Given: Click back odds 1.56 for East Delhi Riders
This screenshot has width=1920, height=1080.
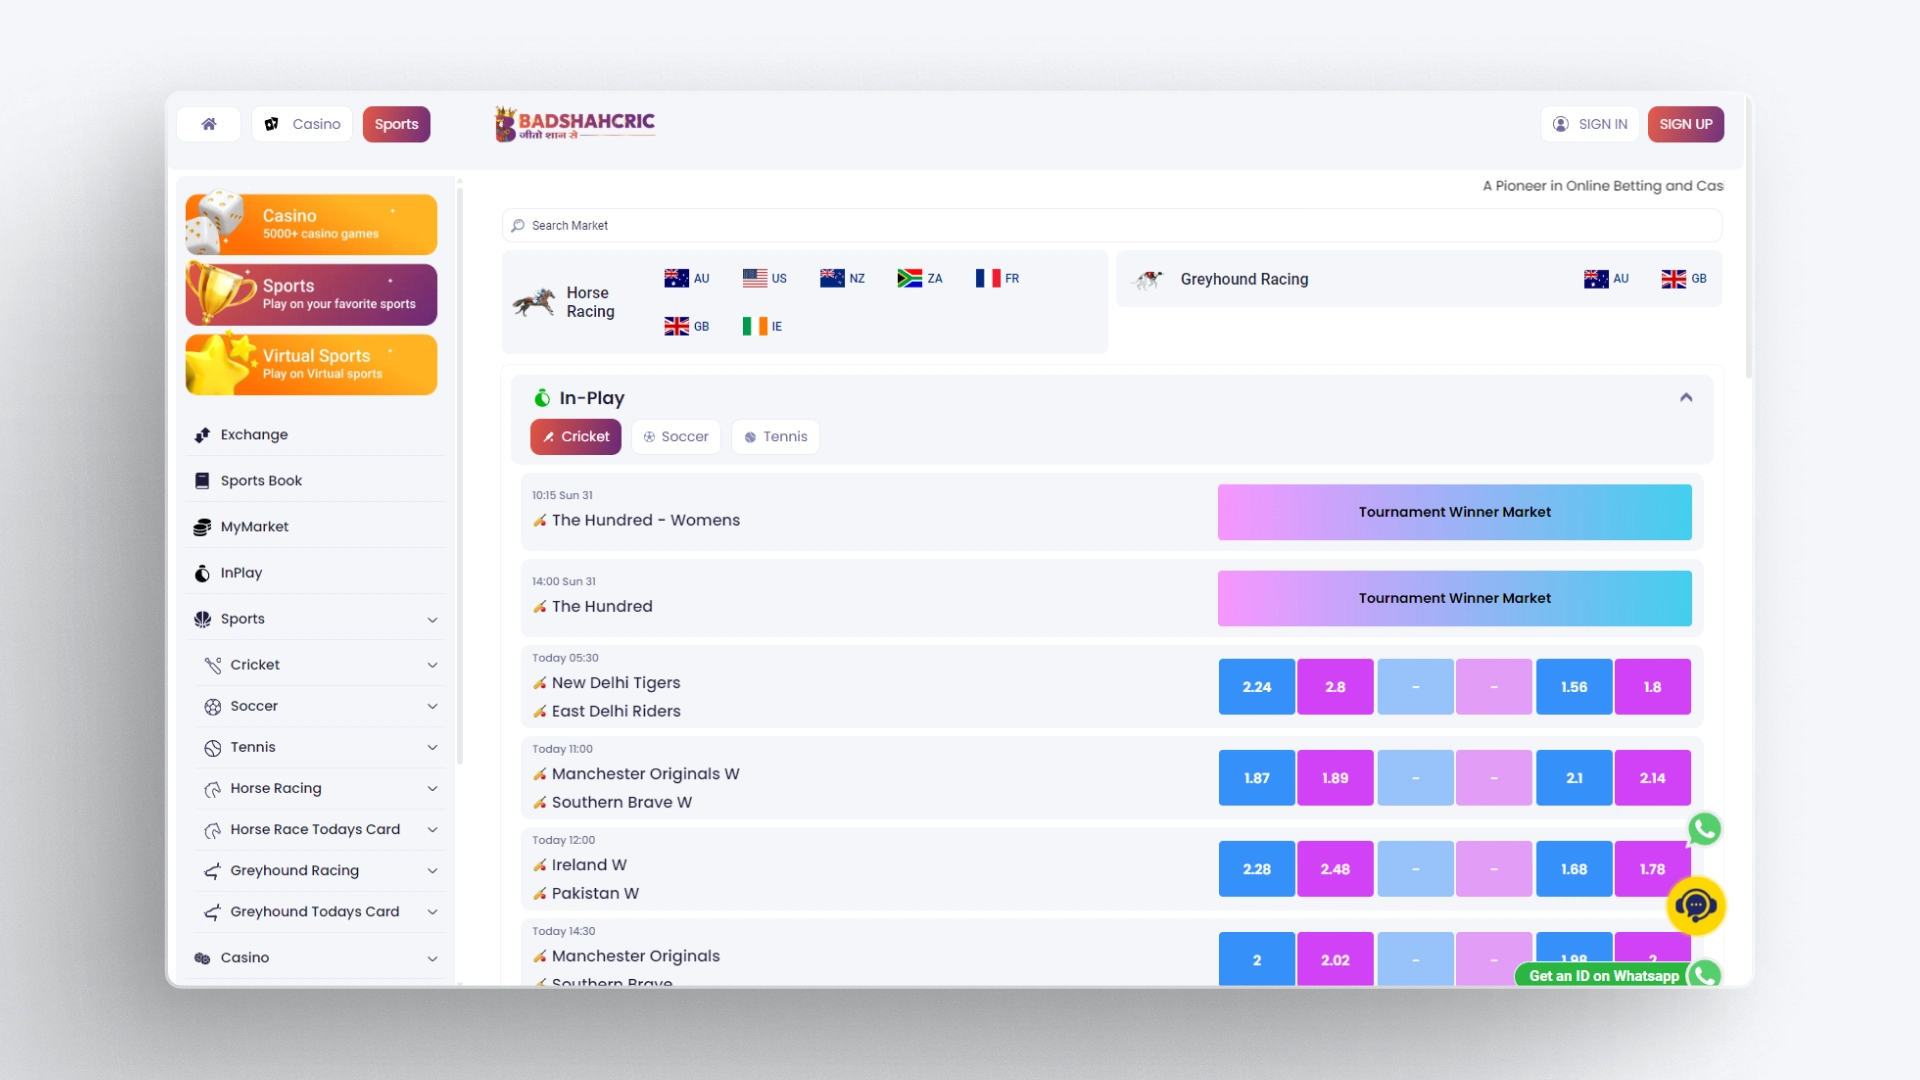Looking at the screenshot, I should [x=1574, y=687].
